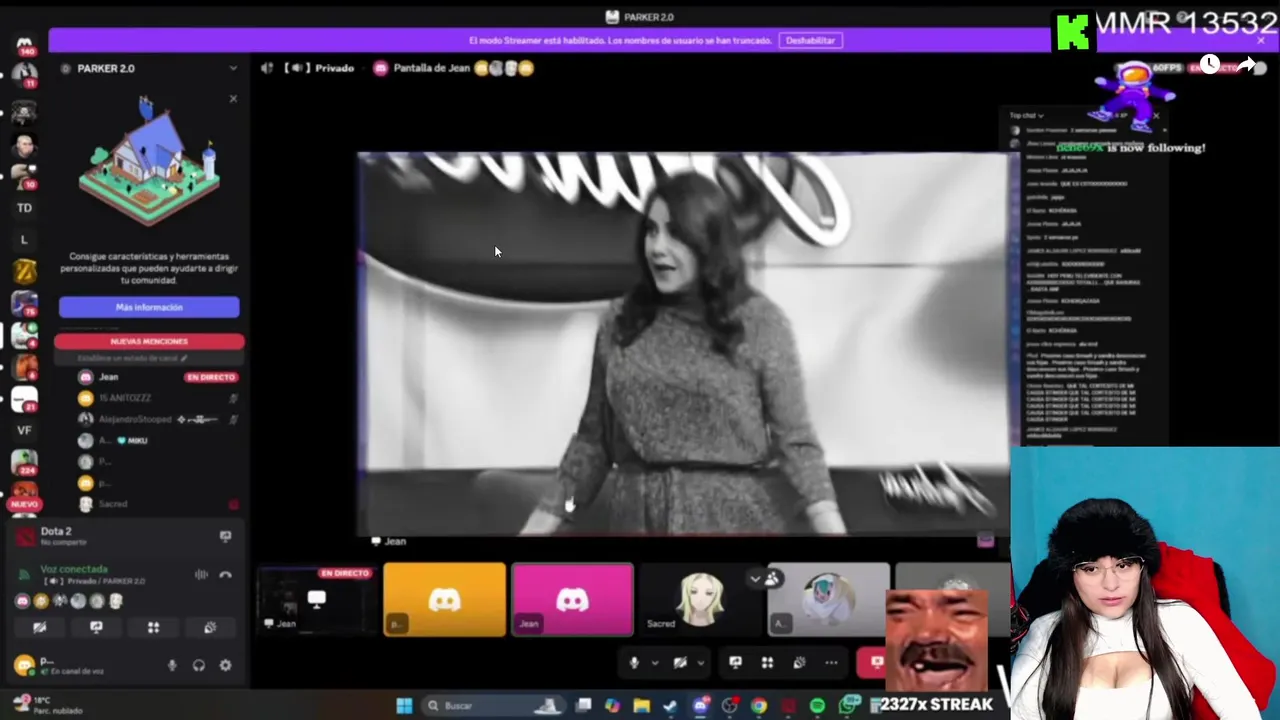
Task: Toggle microphone in call controls
Action: click(x=633, y=662)
